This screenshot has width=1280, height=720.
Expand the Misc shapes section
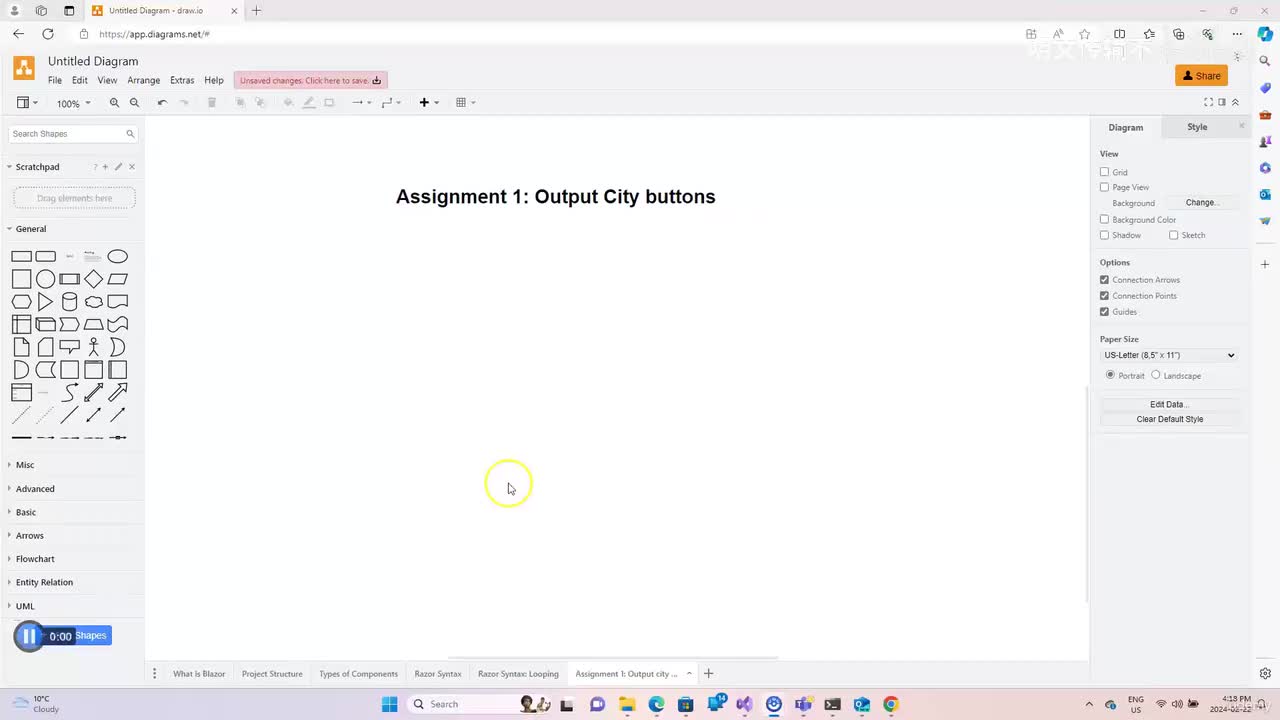(x=25, y=465)
